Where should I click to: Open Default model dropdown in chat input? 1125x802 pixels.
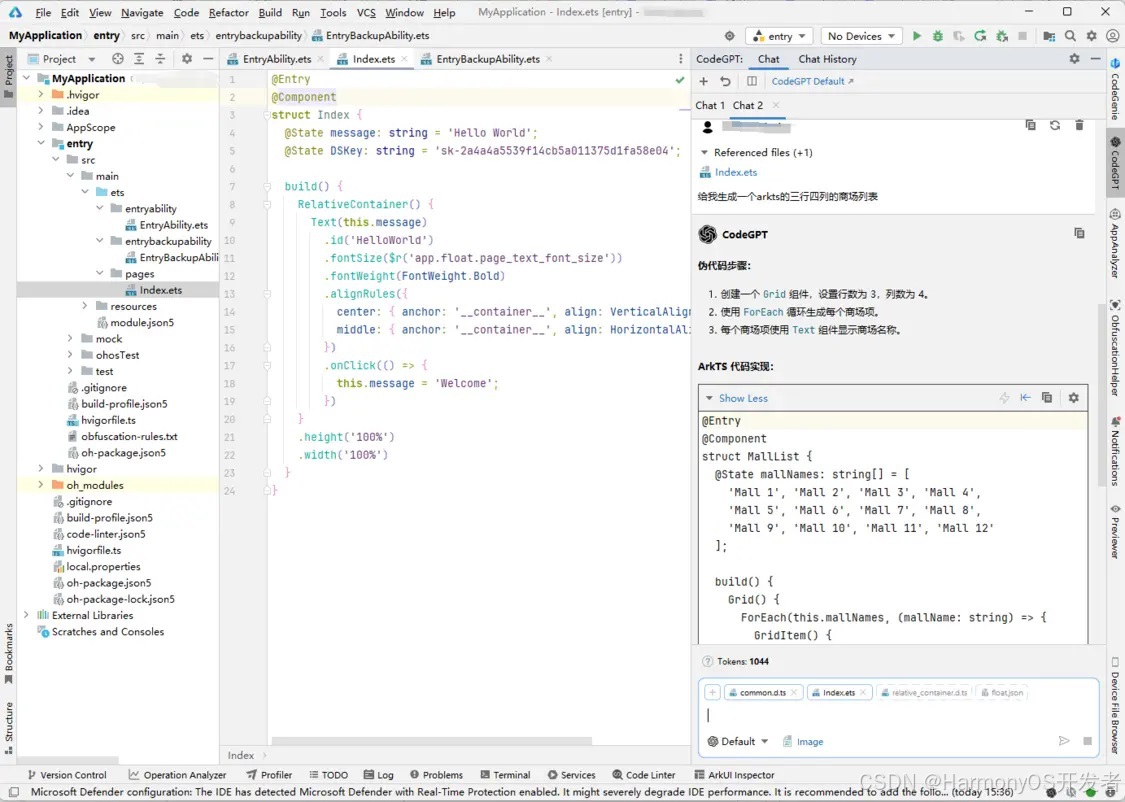click(738, 742)
